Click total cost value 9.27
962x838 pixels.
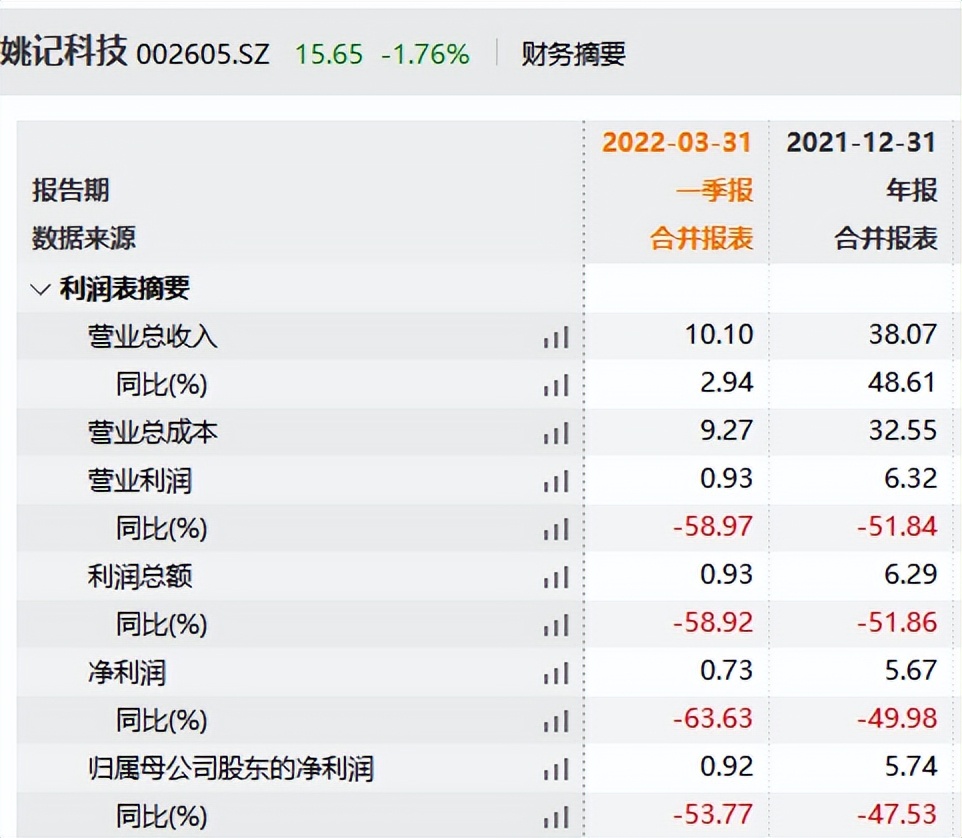click(726, 431)
